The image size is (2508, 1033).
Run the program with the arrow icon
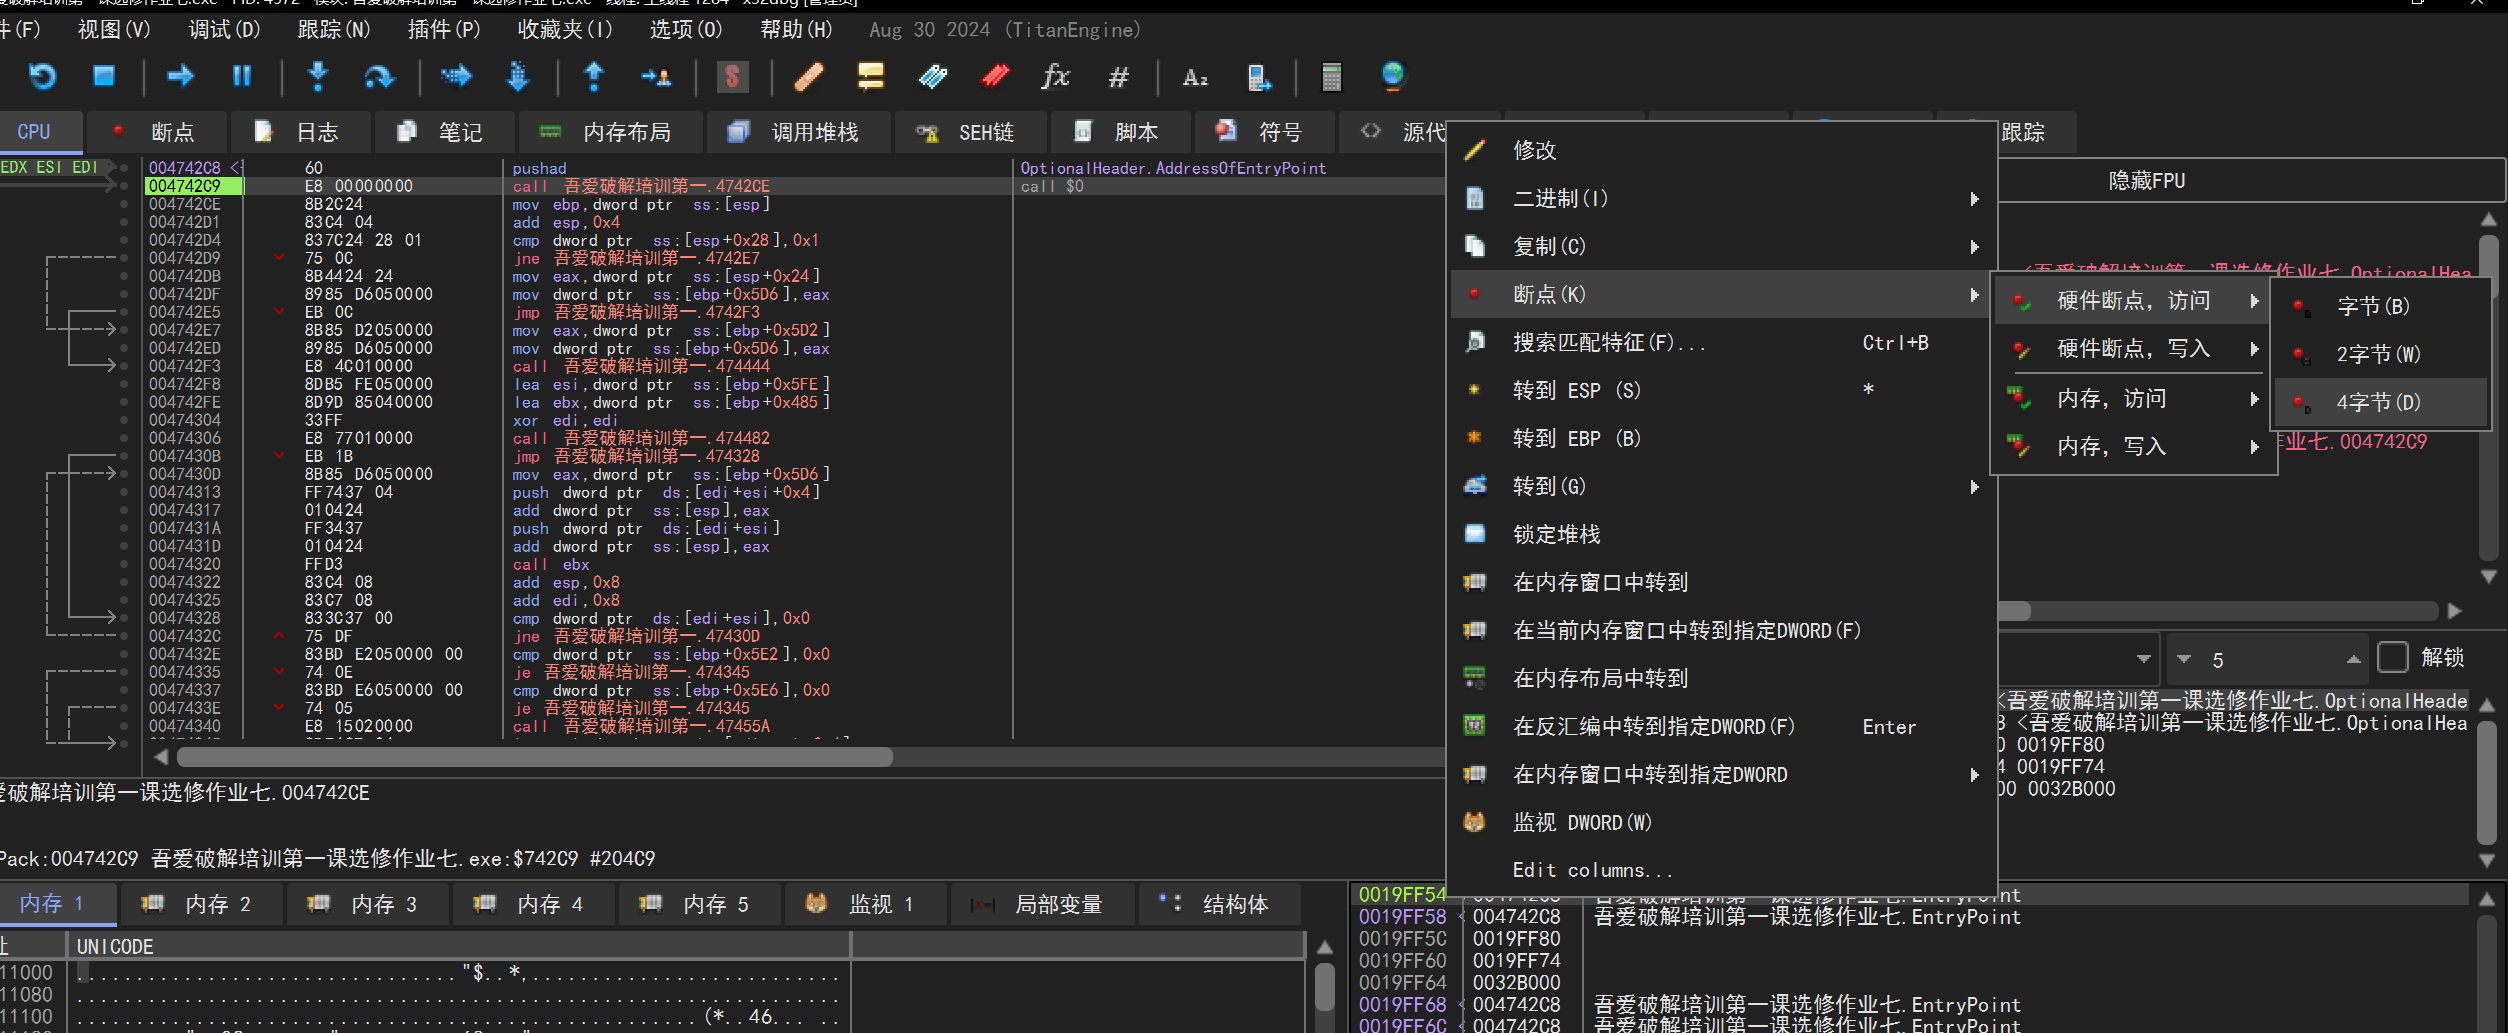click(x=181, y=76)
